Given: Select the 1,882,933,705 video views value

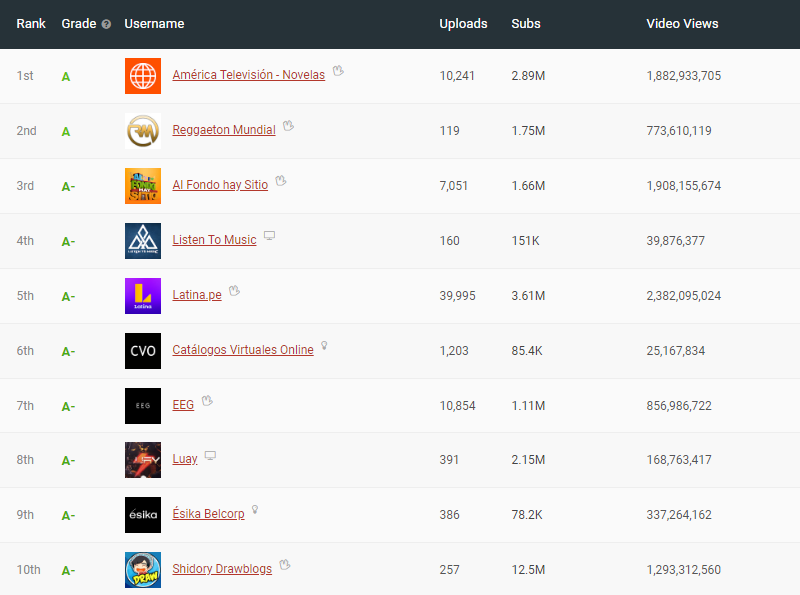Looking at the screenshot, I should tap(684, 76).
